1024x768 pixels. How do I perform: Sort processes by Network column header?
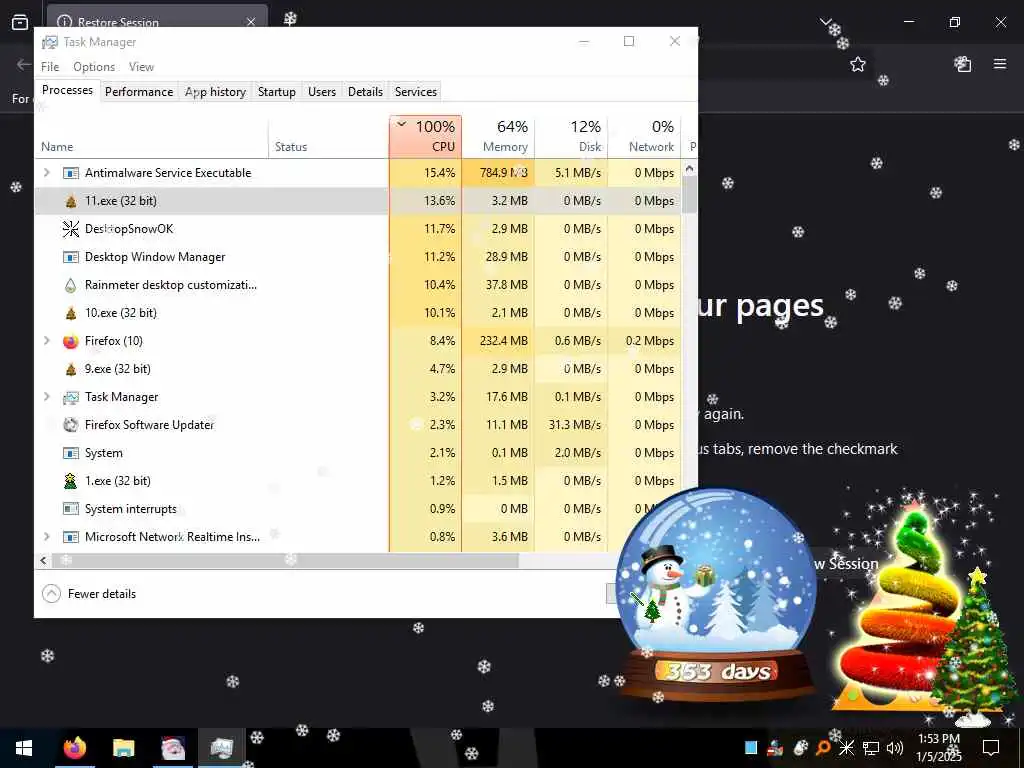tap(644, 137)
